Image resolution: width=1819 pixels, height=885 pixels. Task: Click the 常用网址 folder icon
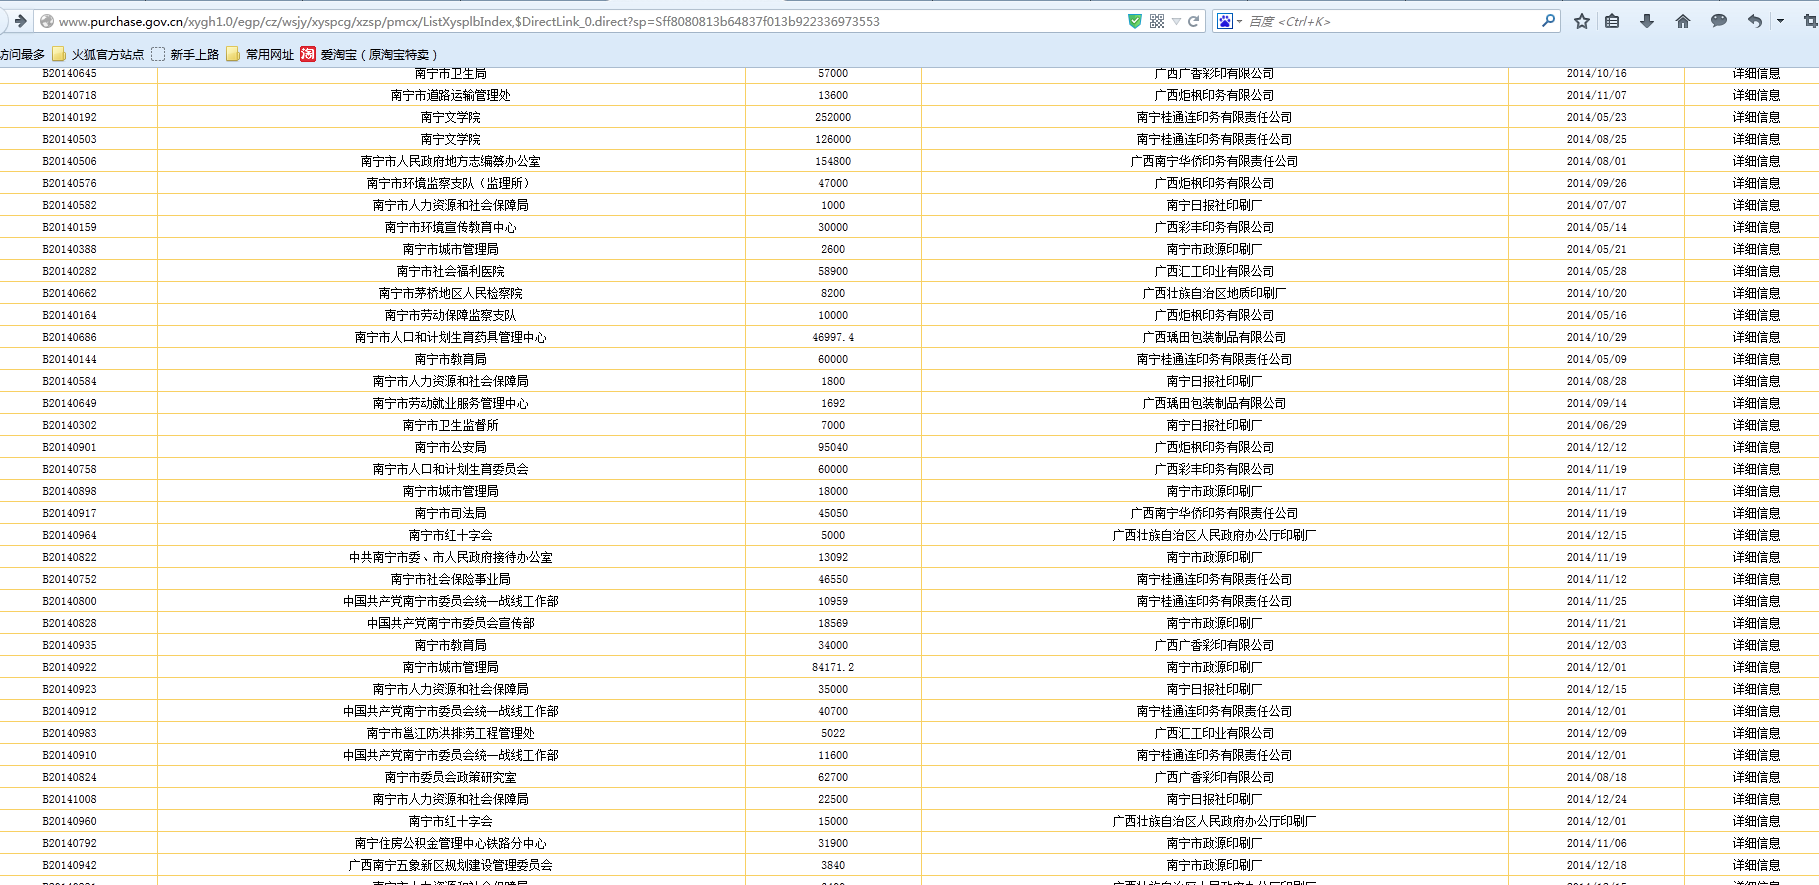[233, 54]
